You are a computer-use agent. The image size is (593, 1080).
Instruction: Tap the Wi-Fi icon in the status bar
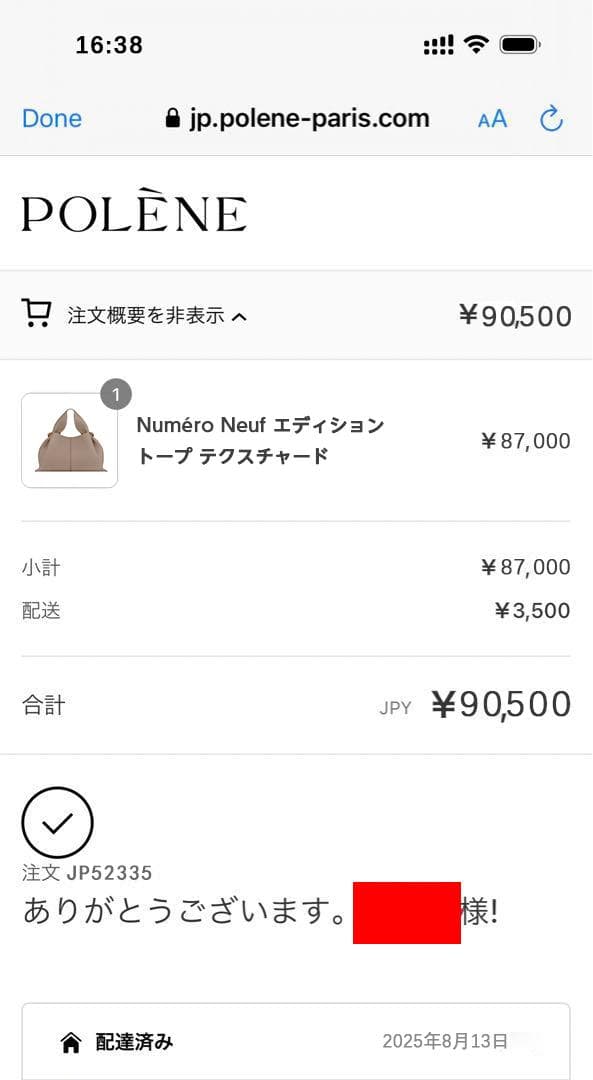[x=478, y=43]
